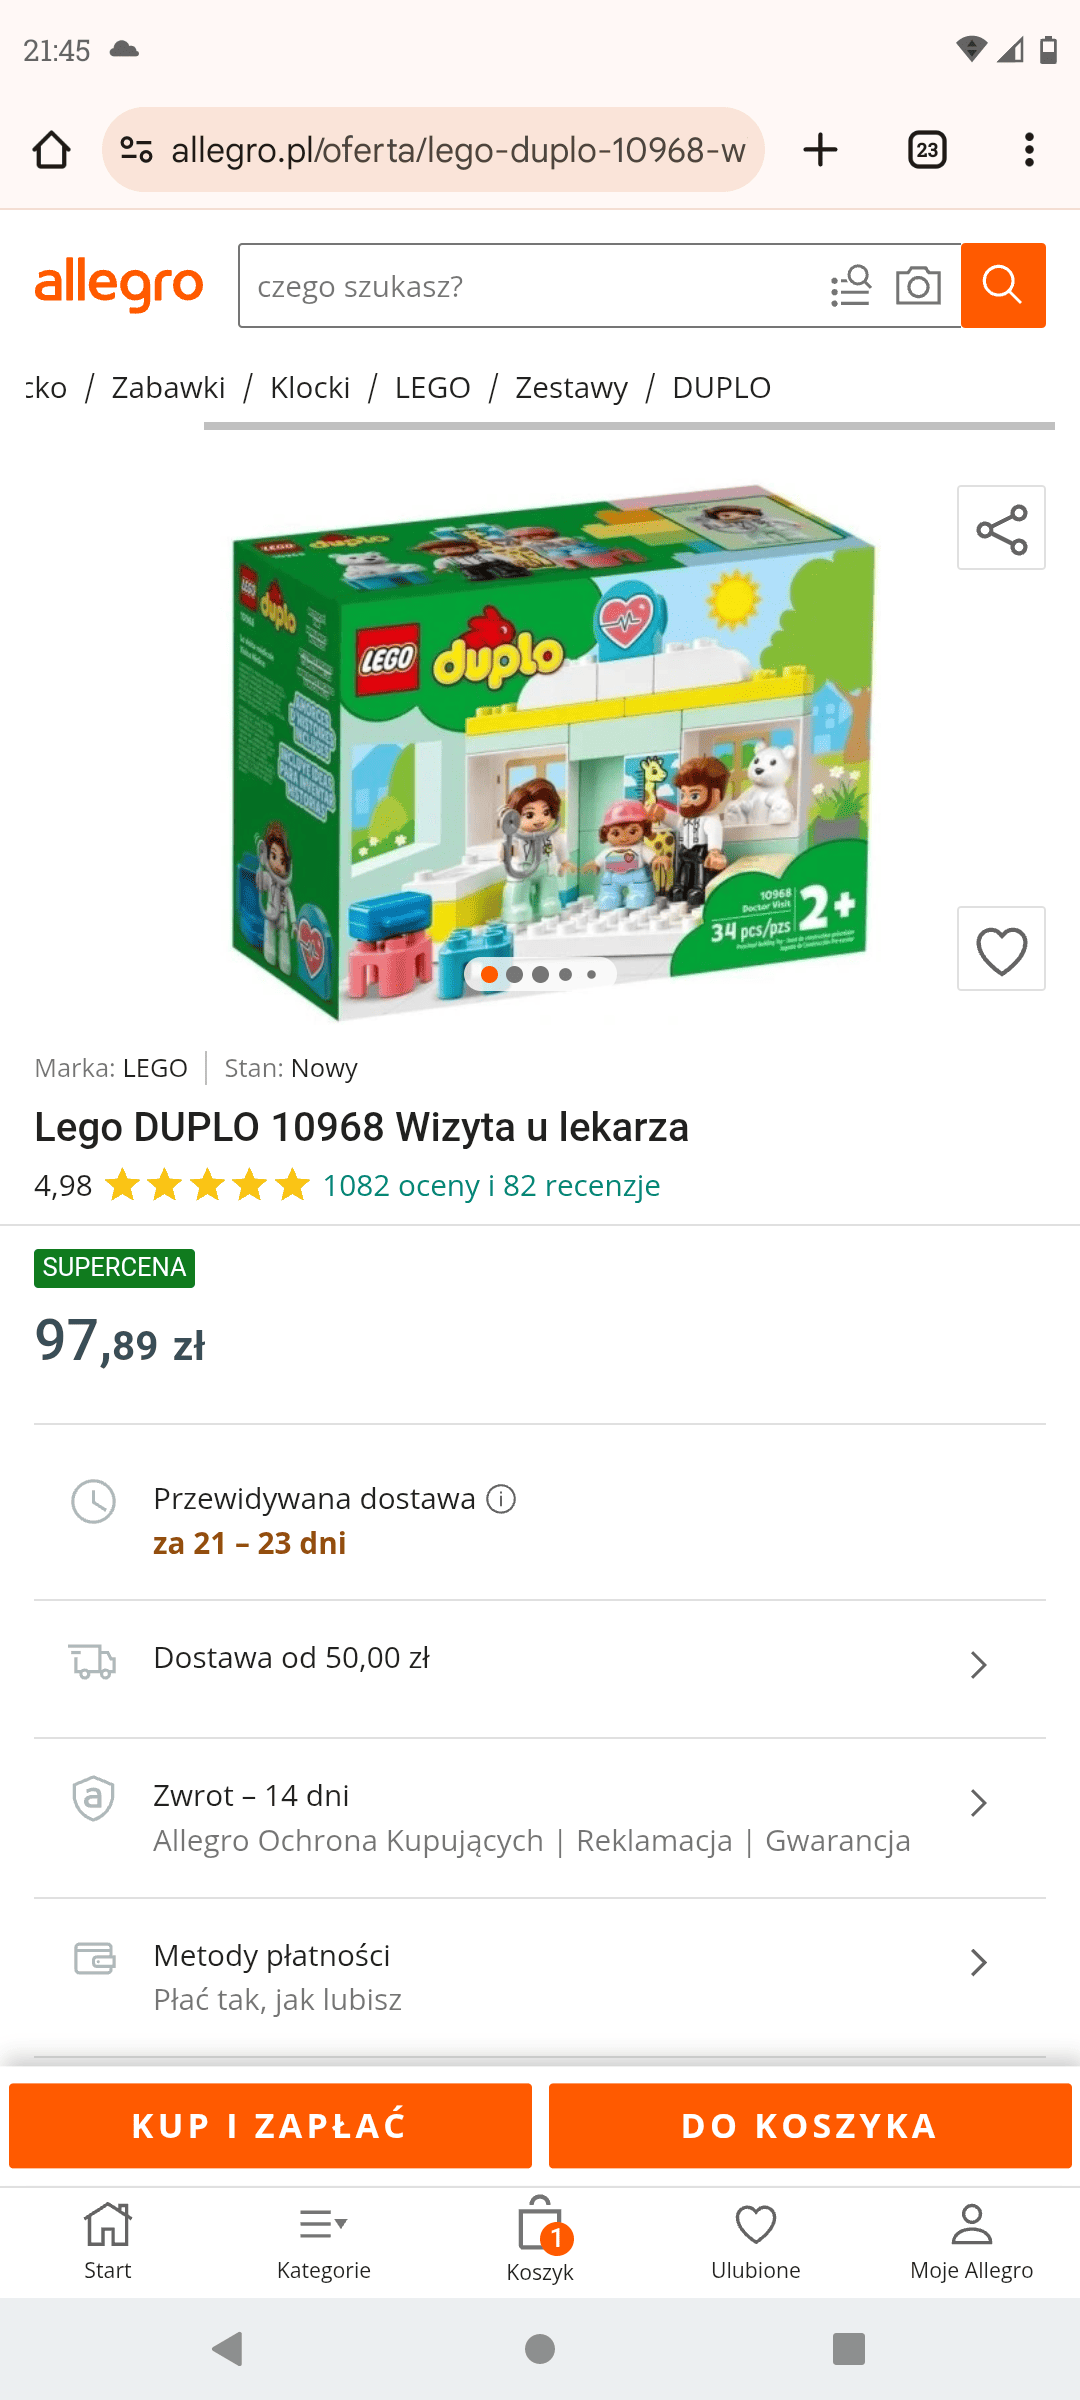Tap KUP I ZAPŁAĆ button
1080x2400 pixels.
[270, 2125]
